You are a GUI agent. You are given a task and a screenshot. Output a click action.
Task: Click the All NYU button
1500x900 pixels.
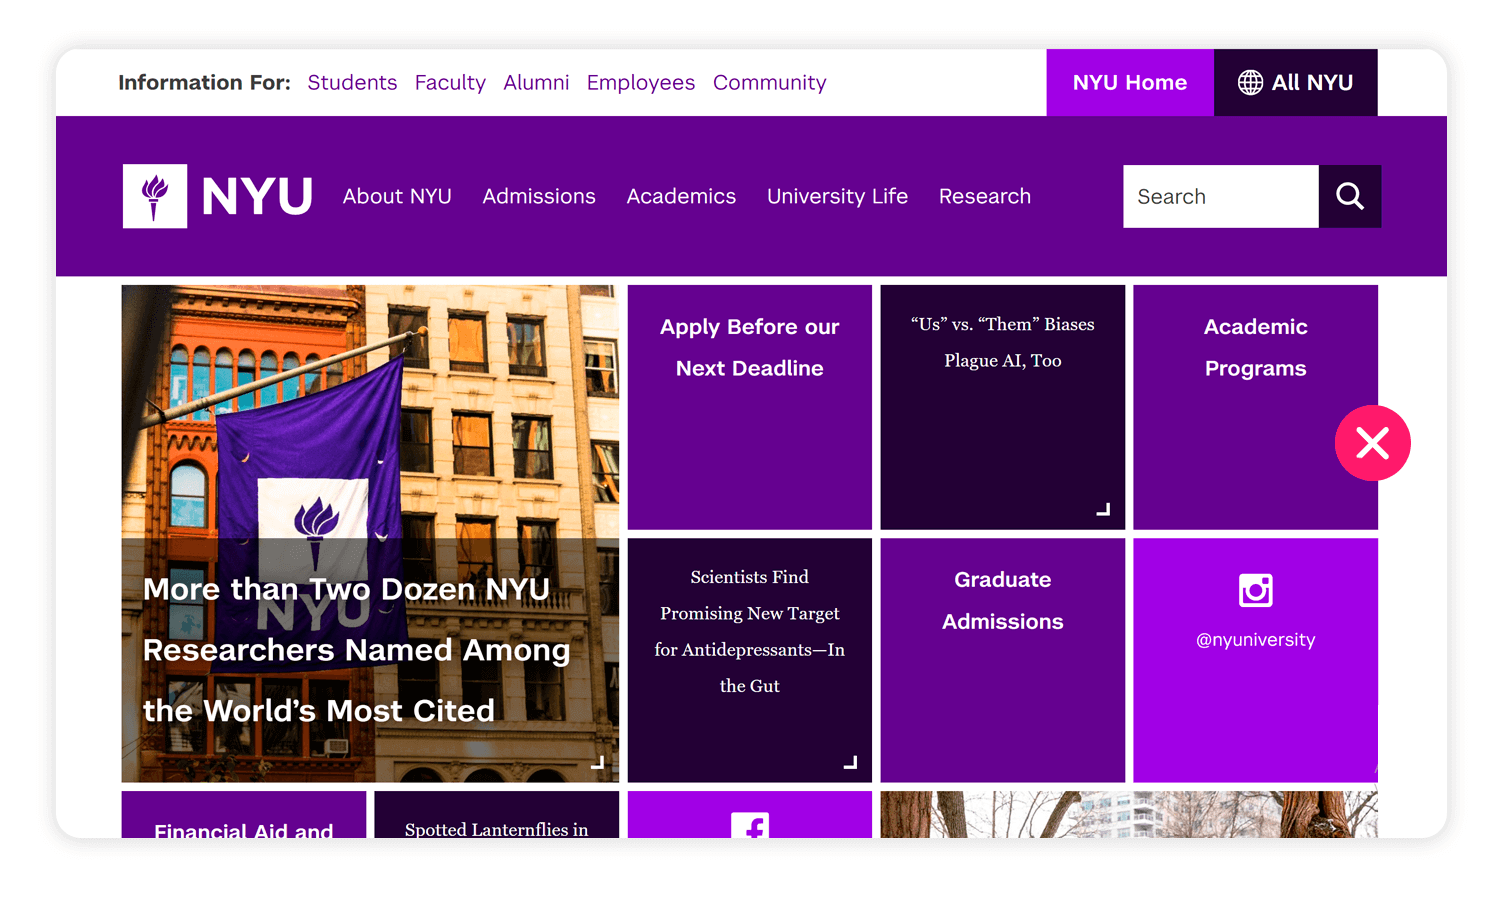tap(1296, 83)
